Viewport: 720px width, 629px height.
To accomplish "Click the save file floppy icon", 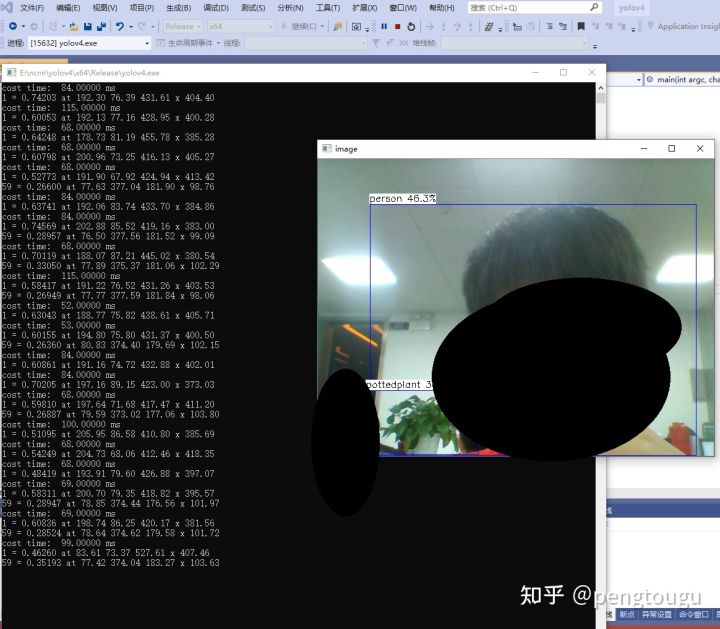I will click(x=88, y=27).
